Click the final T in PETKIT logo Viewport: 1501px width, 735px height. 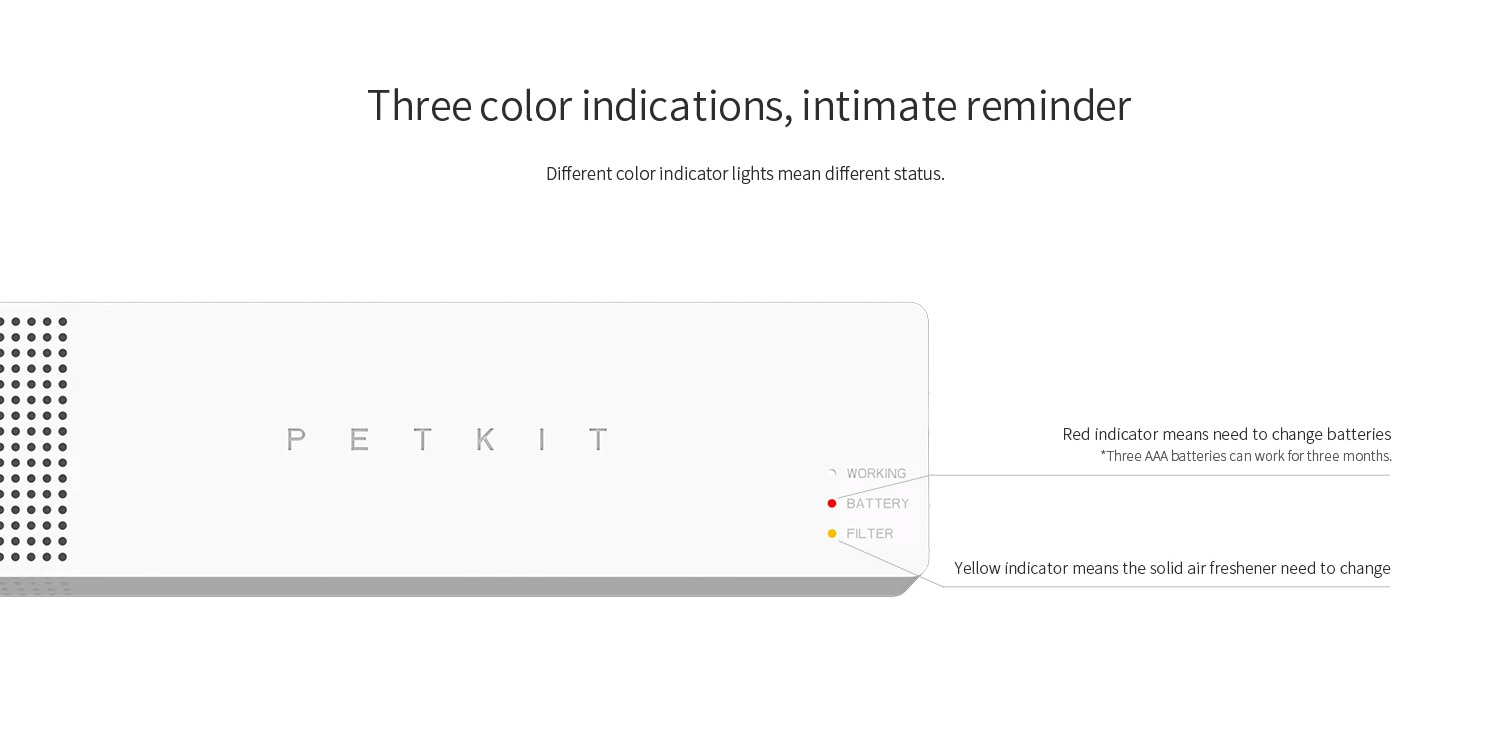pyautogui.click(x=598, y=440)
